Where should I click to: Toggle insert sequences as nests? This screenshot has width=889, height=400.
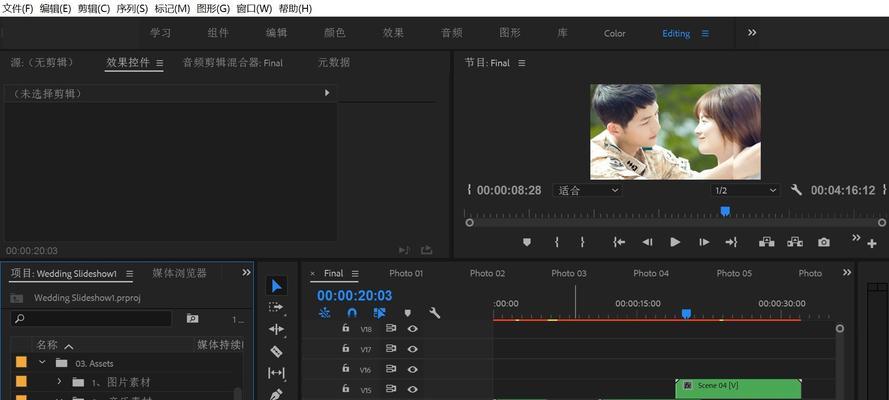324,312
